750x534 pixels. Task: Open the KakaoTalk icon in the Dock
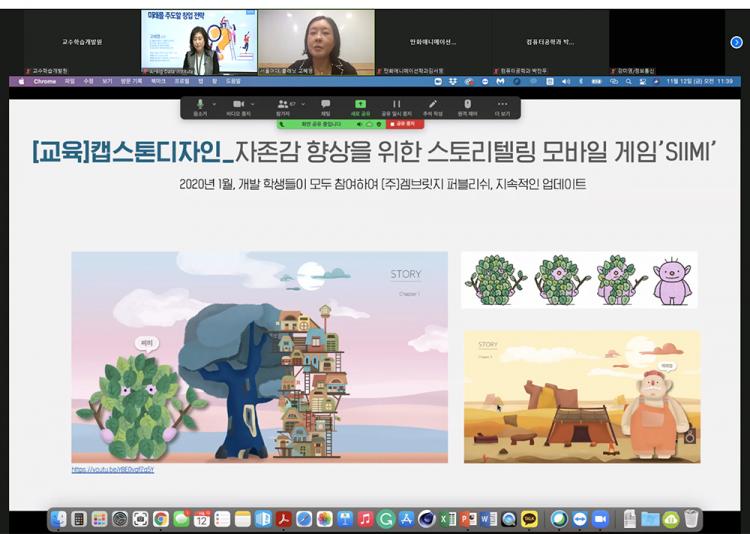[529, 519]
